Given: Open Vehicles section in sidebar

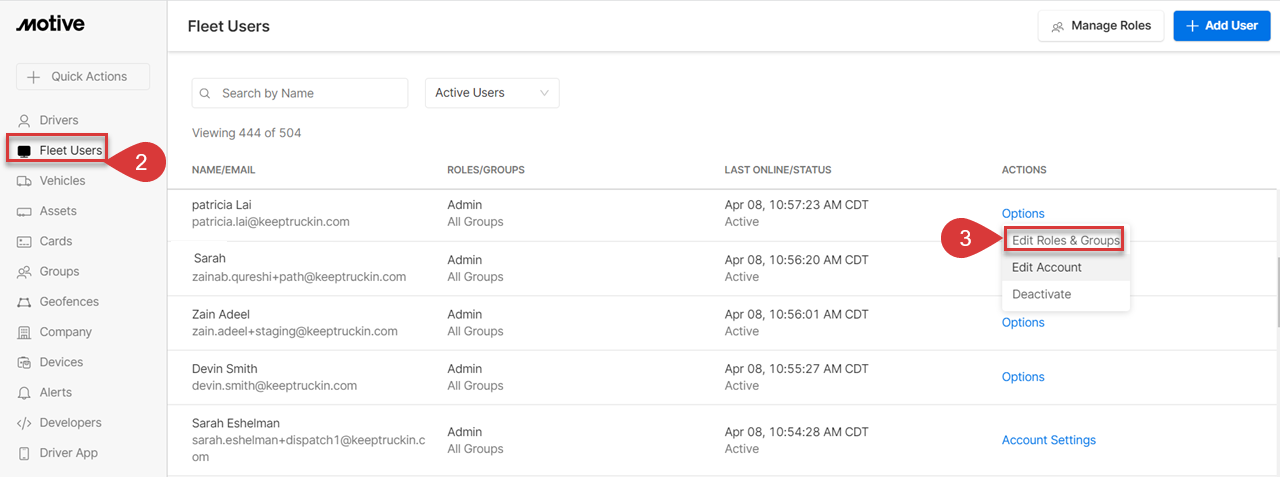Looking at the screenshot, I should pos(62,181).
